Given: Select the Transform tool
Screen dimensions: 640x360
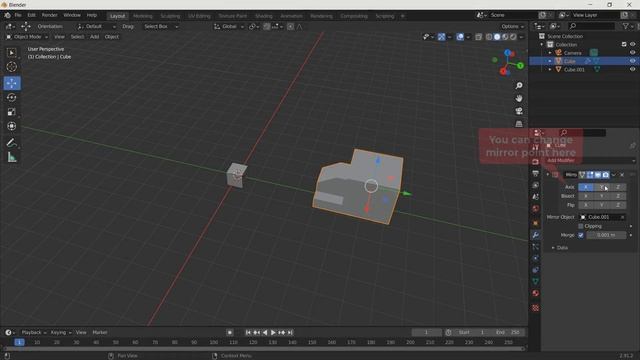Looking at the screenshot, I should tap(12, 126).
